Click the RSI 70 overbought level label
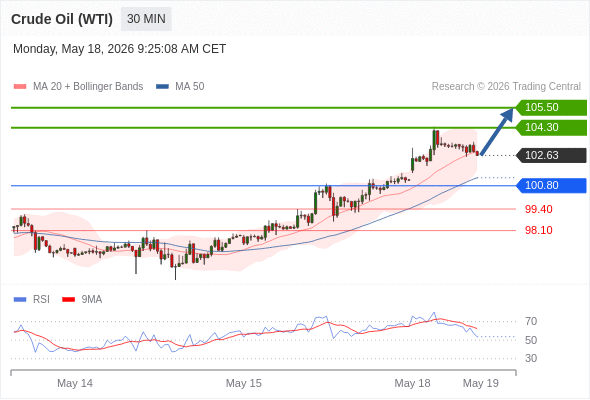This screenshot has width=590, height=400. pyautogui.click(x=531, y=321)
